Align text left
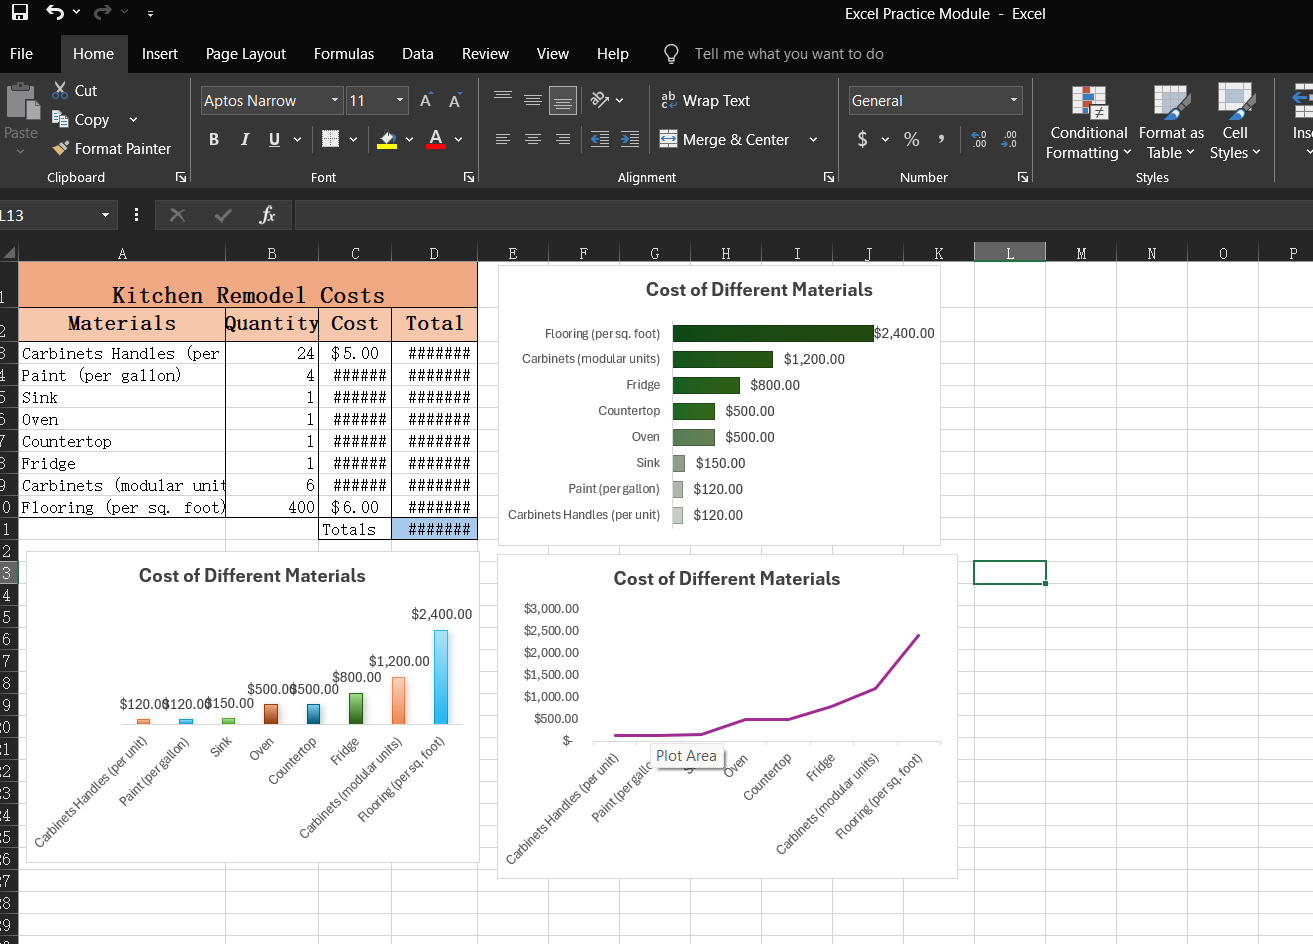Screen dimensions: 1313x944 click(503, 139)
